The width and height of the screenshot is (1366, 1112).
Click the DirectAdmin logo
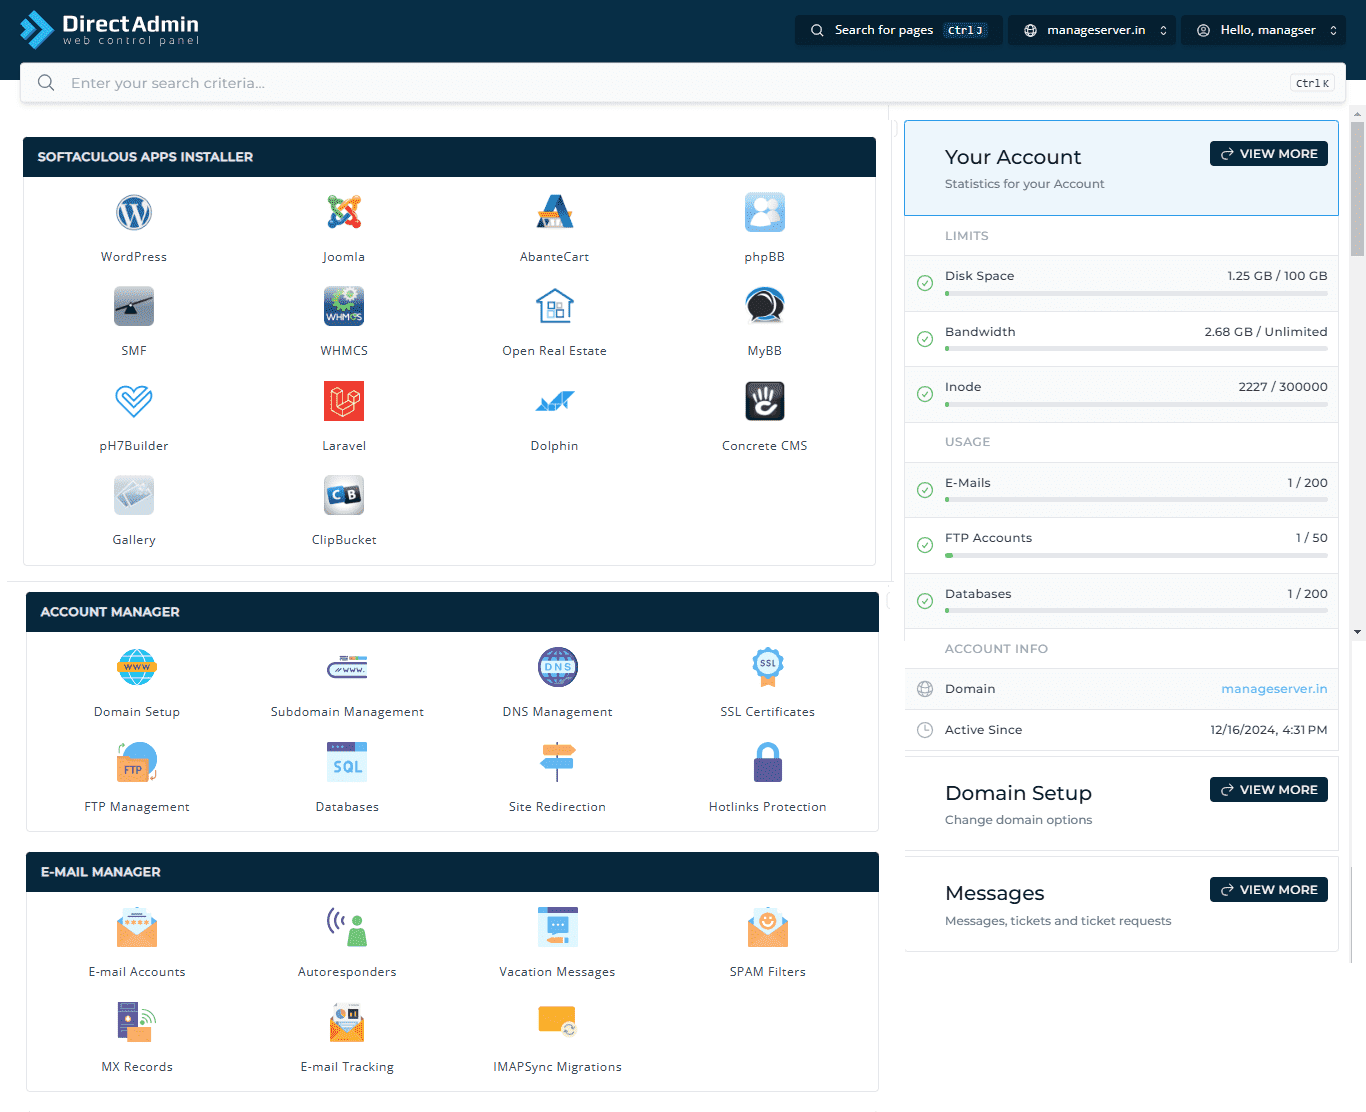tap(110, 29)
